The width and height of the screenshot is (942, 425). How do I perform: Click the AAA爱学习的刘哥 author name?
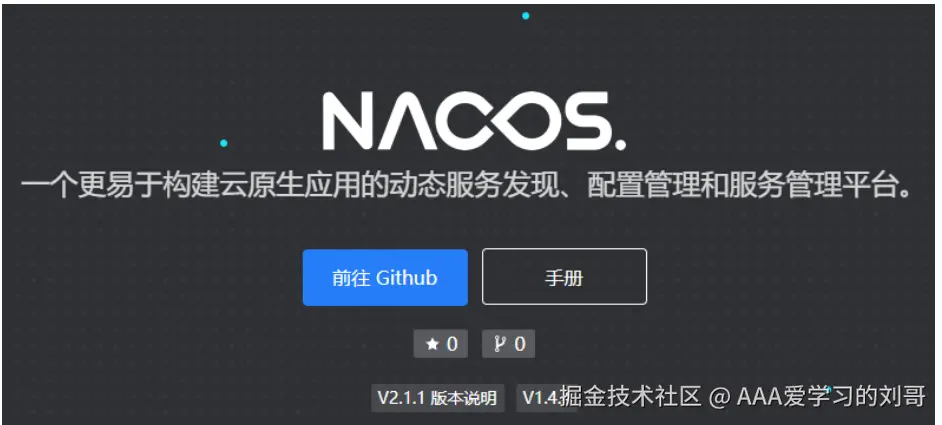(x=831, y=397)
